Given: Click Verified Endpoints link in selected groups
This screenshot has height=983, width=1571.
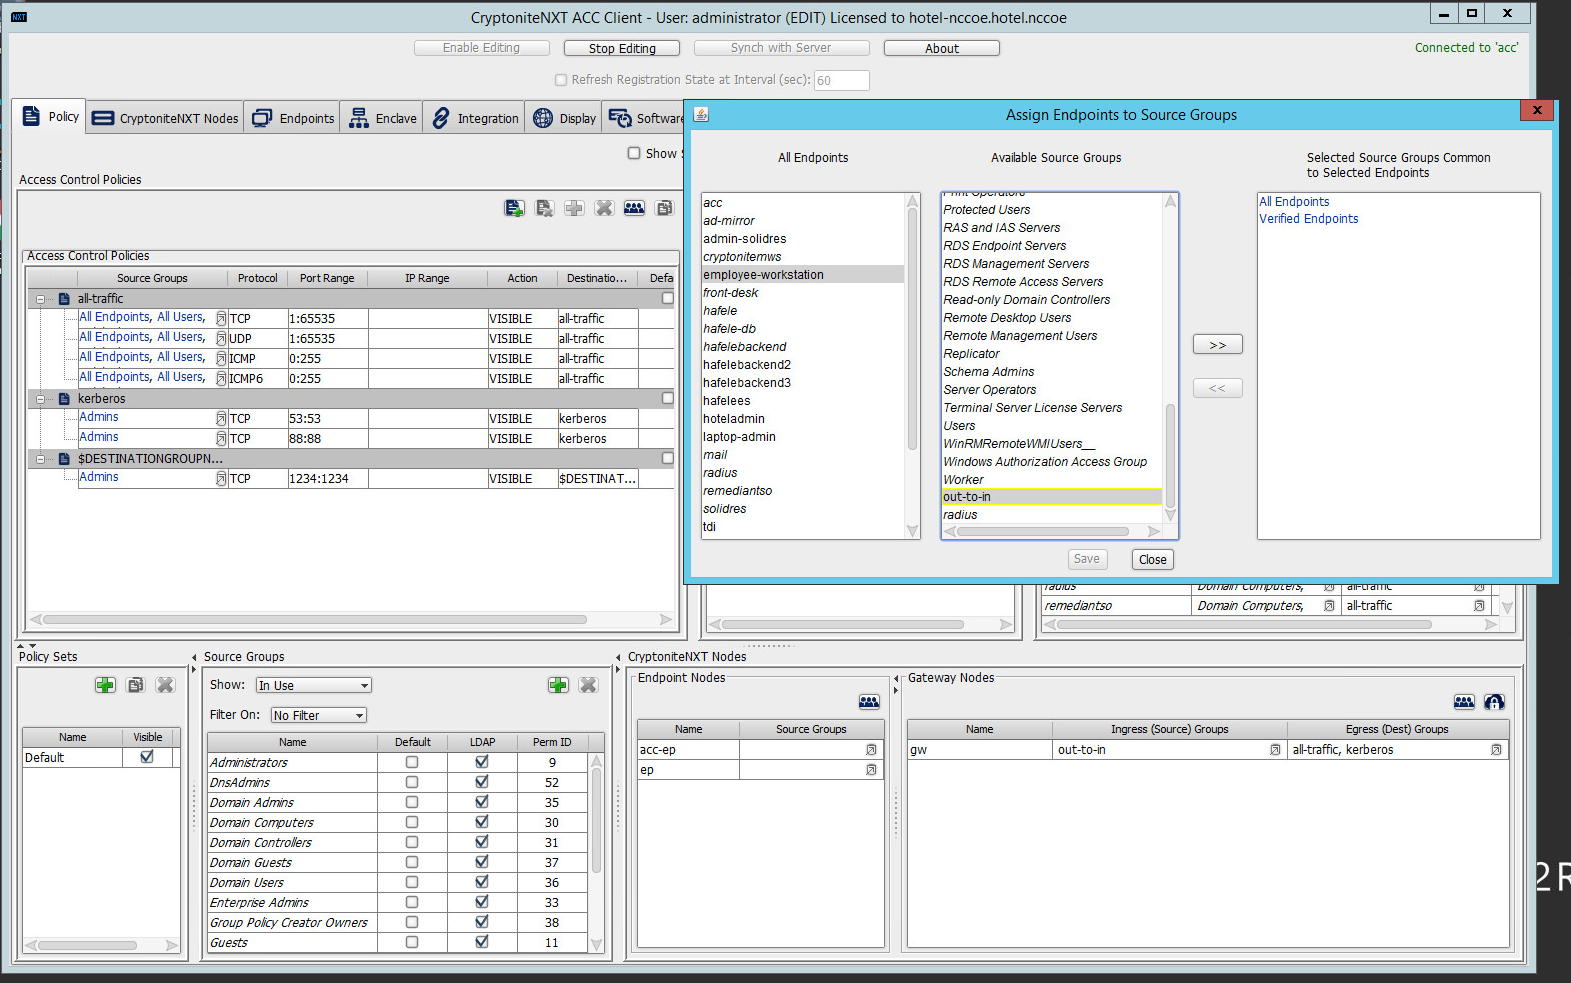Looking at the screenshot, I should [1308, 219].
